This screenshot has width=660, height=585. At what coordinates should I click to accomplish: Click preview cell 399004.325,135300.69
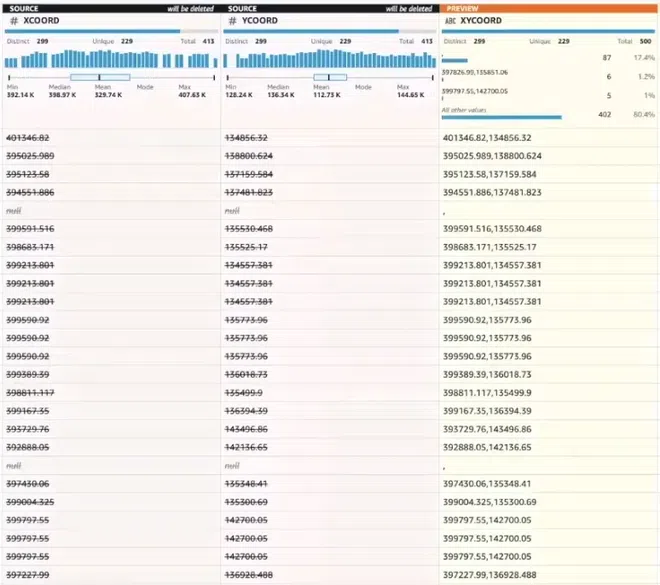click(x=490, y=502)
